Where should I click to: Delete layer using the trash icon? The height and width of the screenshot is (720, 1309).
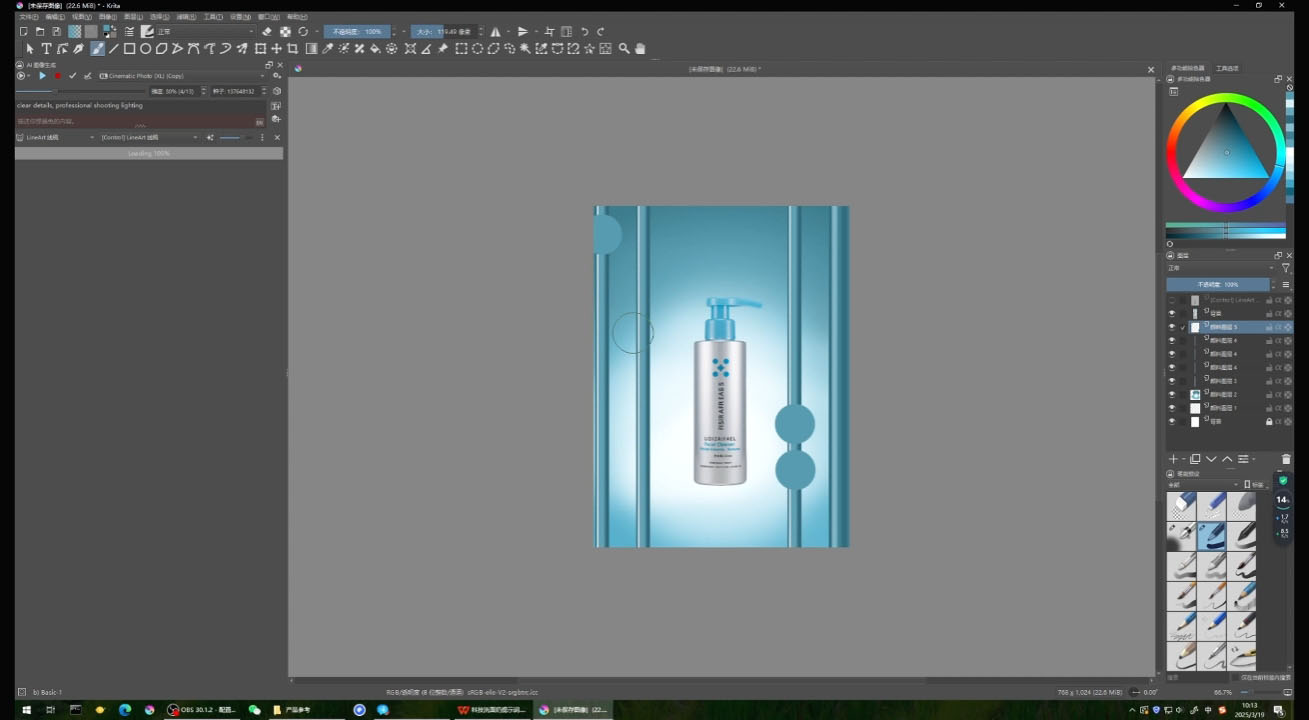tap(1286, 459)
